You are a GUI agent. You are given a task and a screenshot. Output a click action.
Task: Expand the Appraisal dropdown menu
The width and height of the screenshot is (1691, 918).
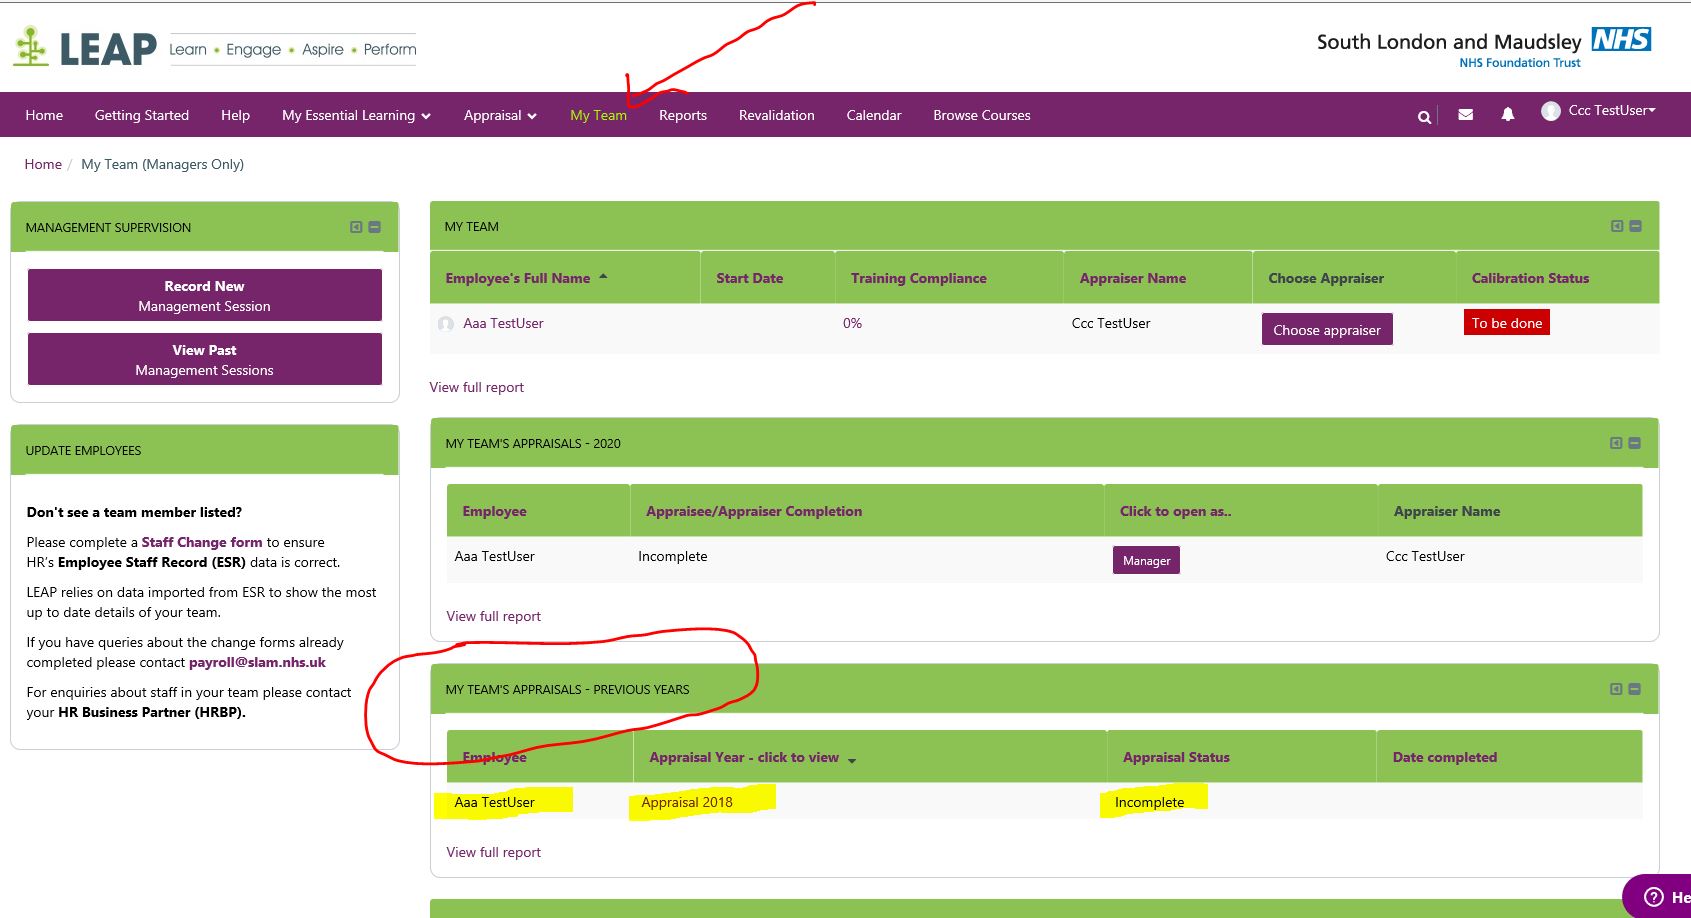500,116
